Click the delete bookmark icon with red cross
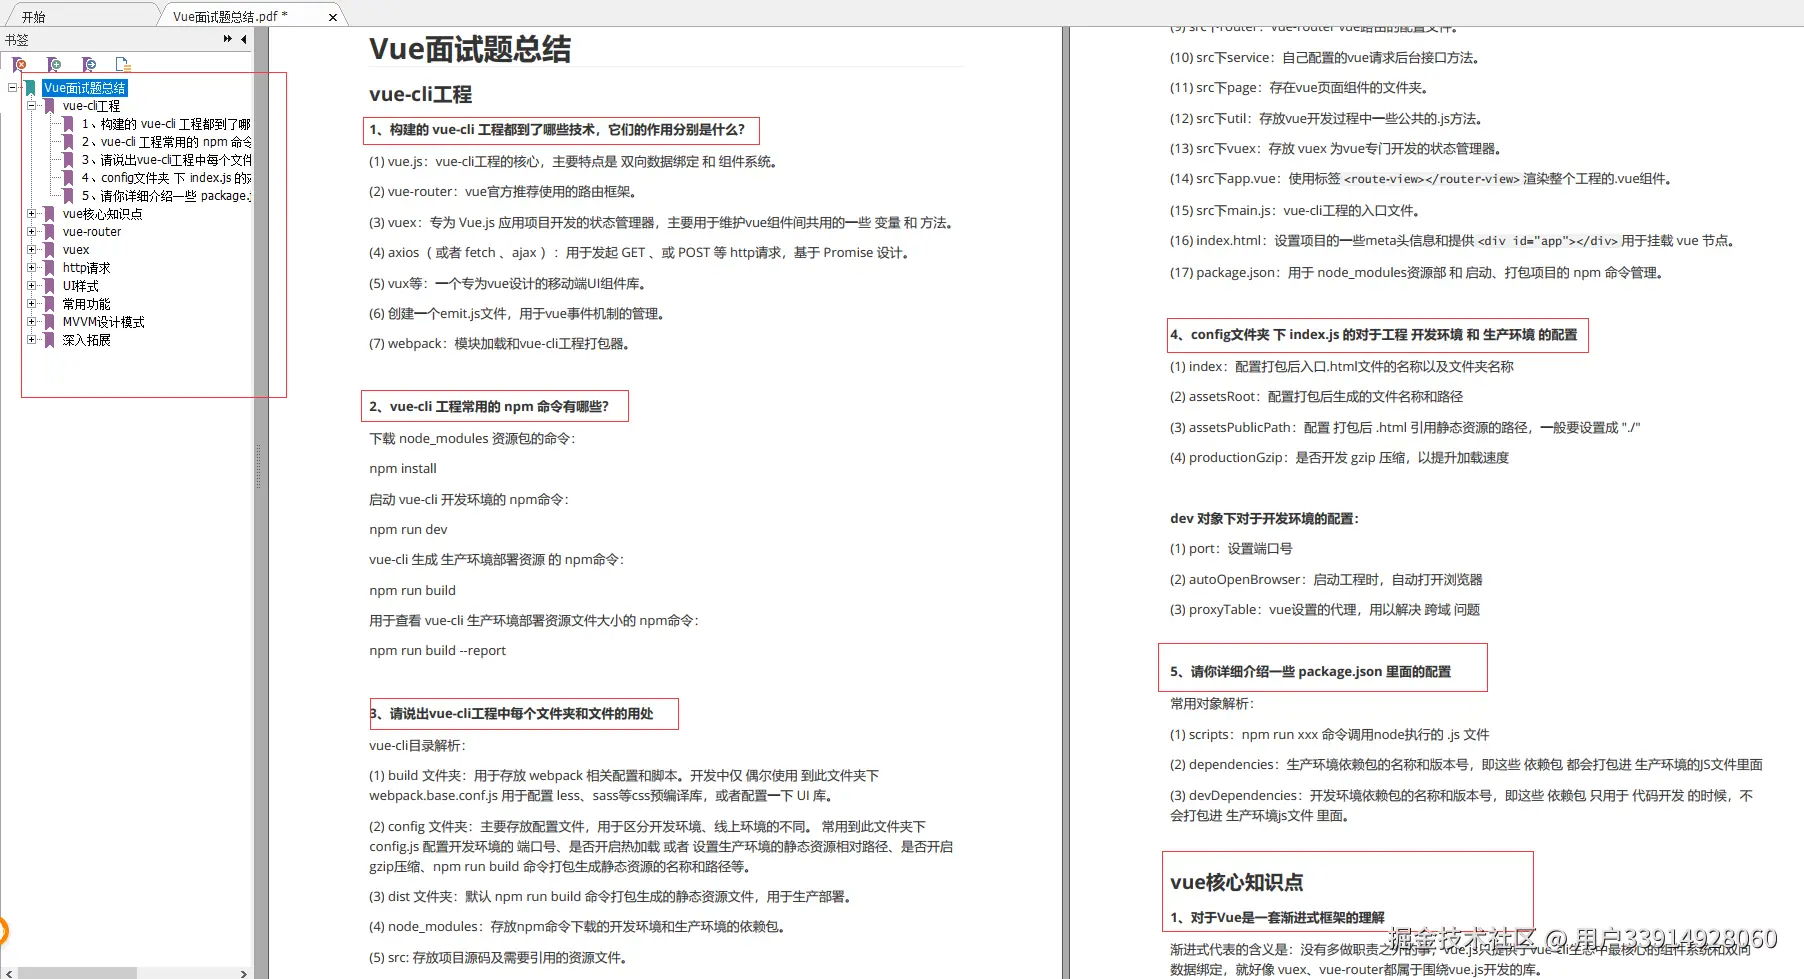 [x=20, y=64]
